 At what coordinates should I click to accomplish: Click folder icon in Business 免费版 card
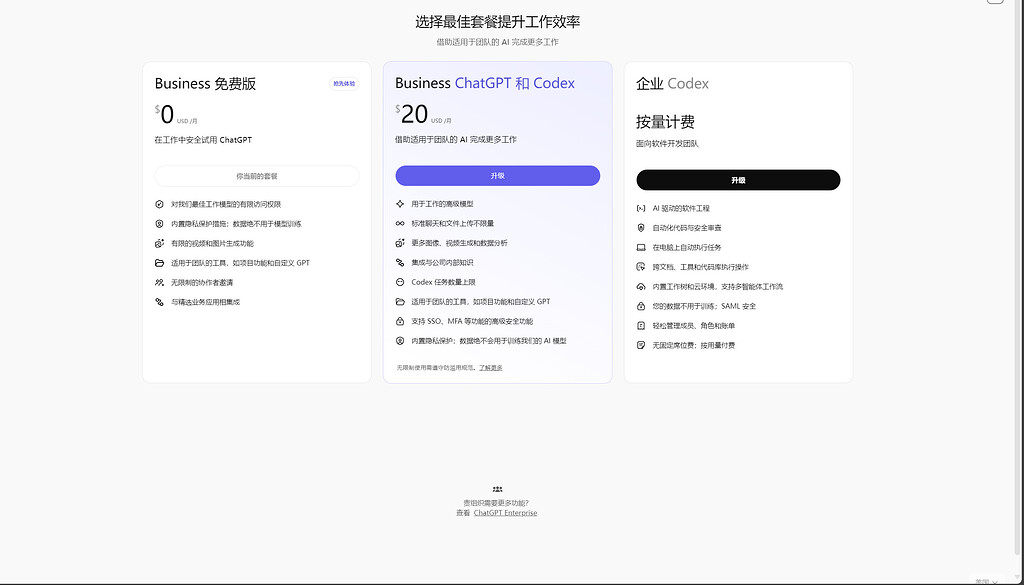(159, 263)
